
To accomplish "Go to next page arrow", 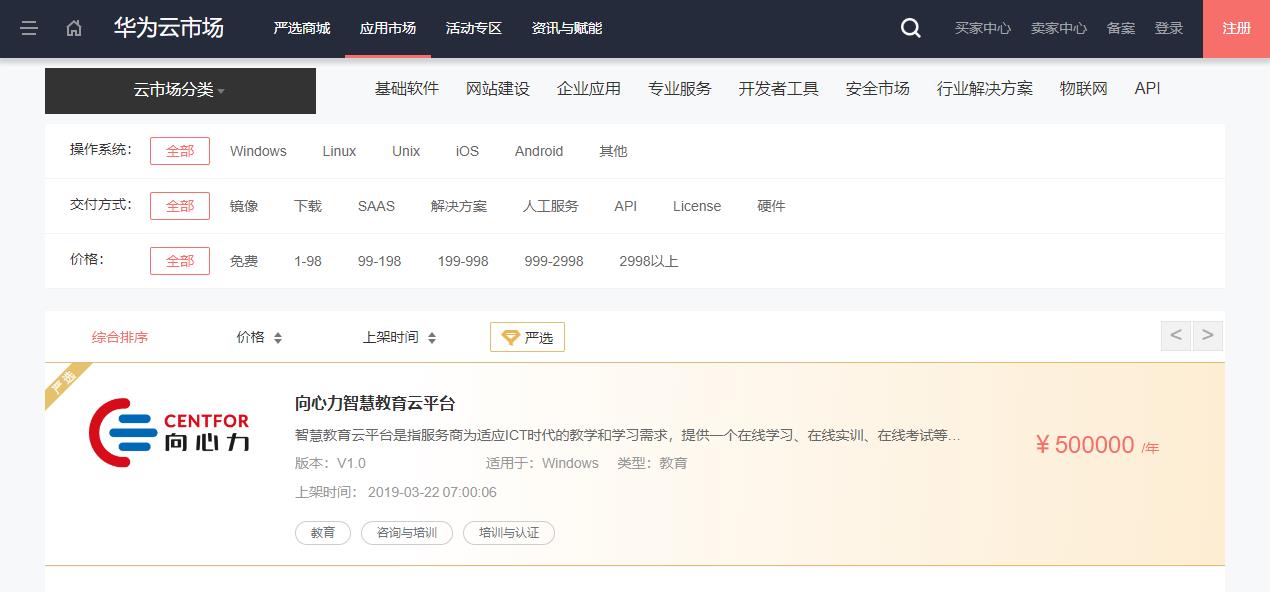I will pyautogui.click(x=1207, y=335).
